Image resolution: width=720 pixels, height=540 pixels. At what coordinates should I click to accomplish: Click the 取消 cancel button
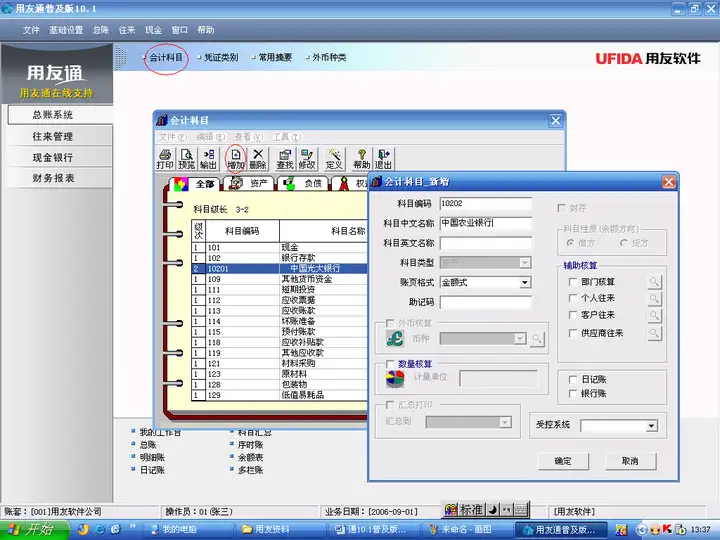[x=630, y=461]
